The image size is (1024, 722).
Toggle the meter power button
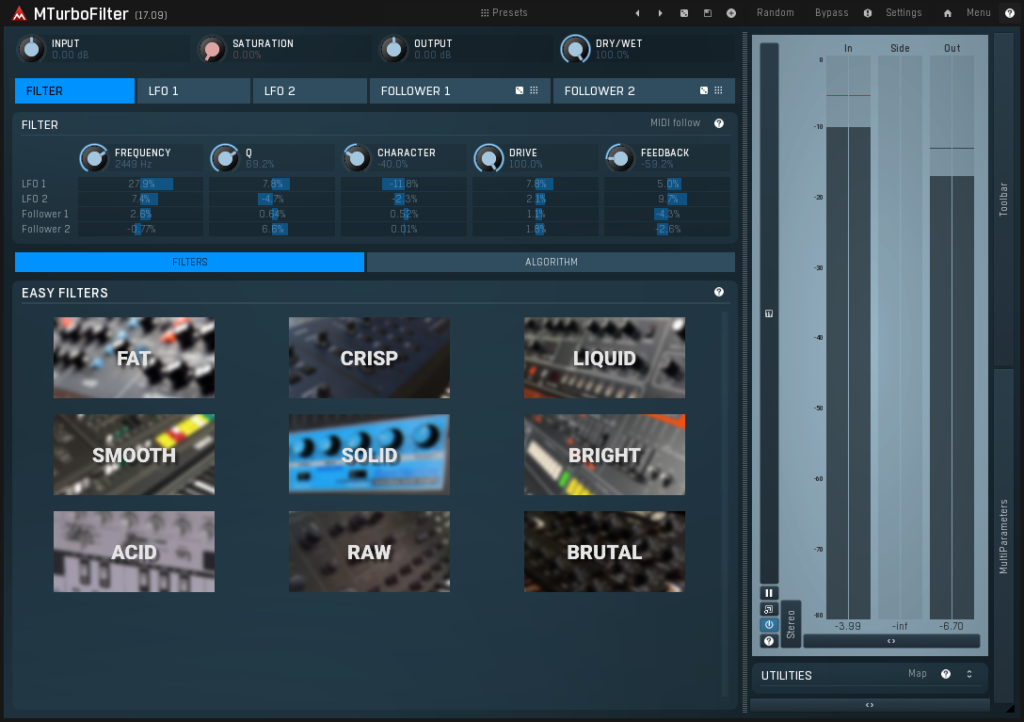click(769, 625)
